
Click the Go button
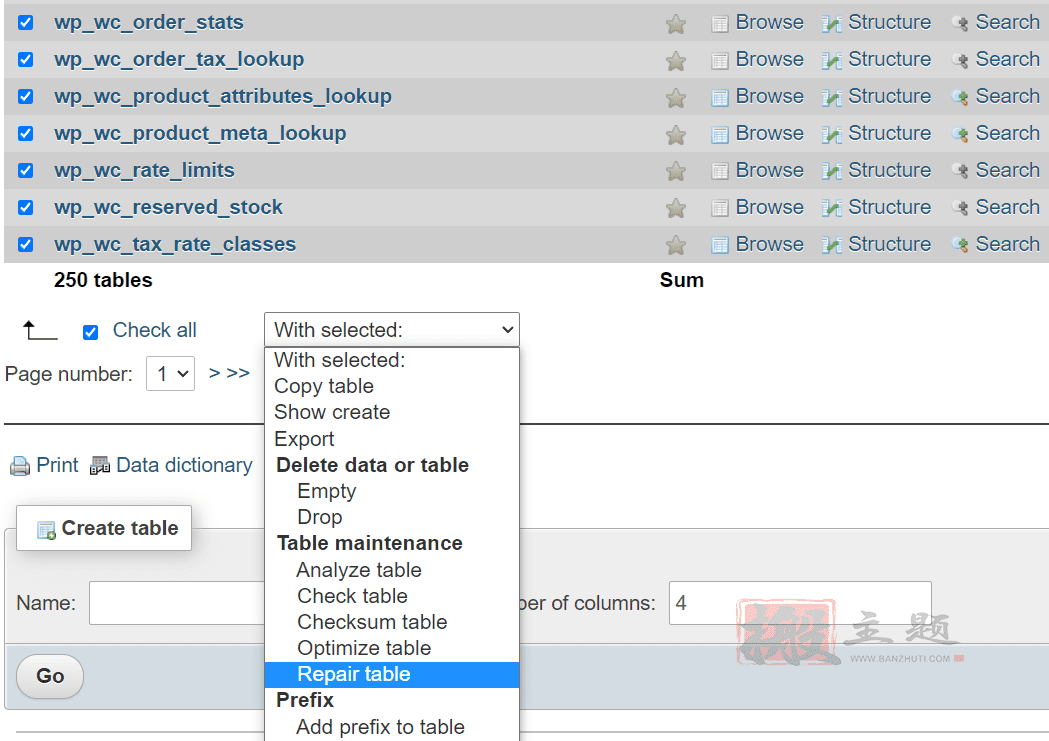coord(50,676)
